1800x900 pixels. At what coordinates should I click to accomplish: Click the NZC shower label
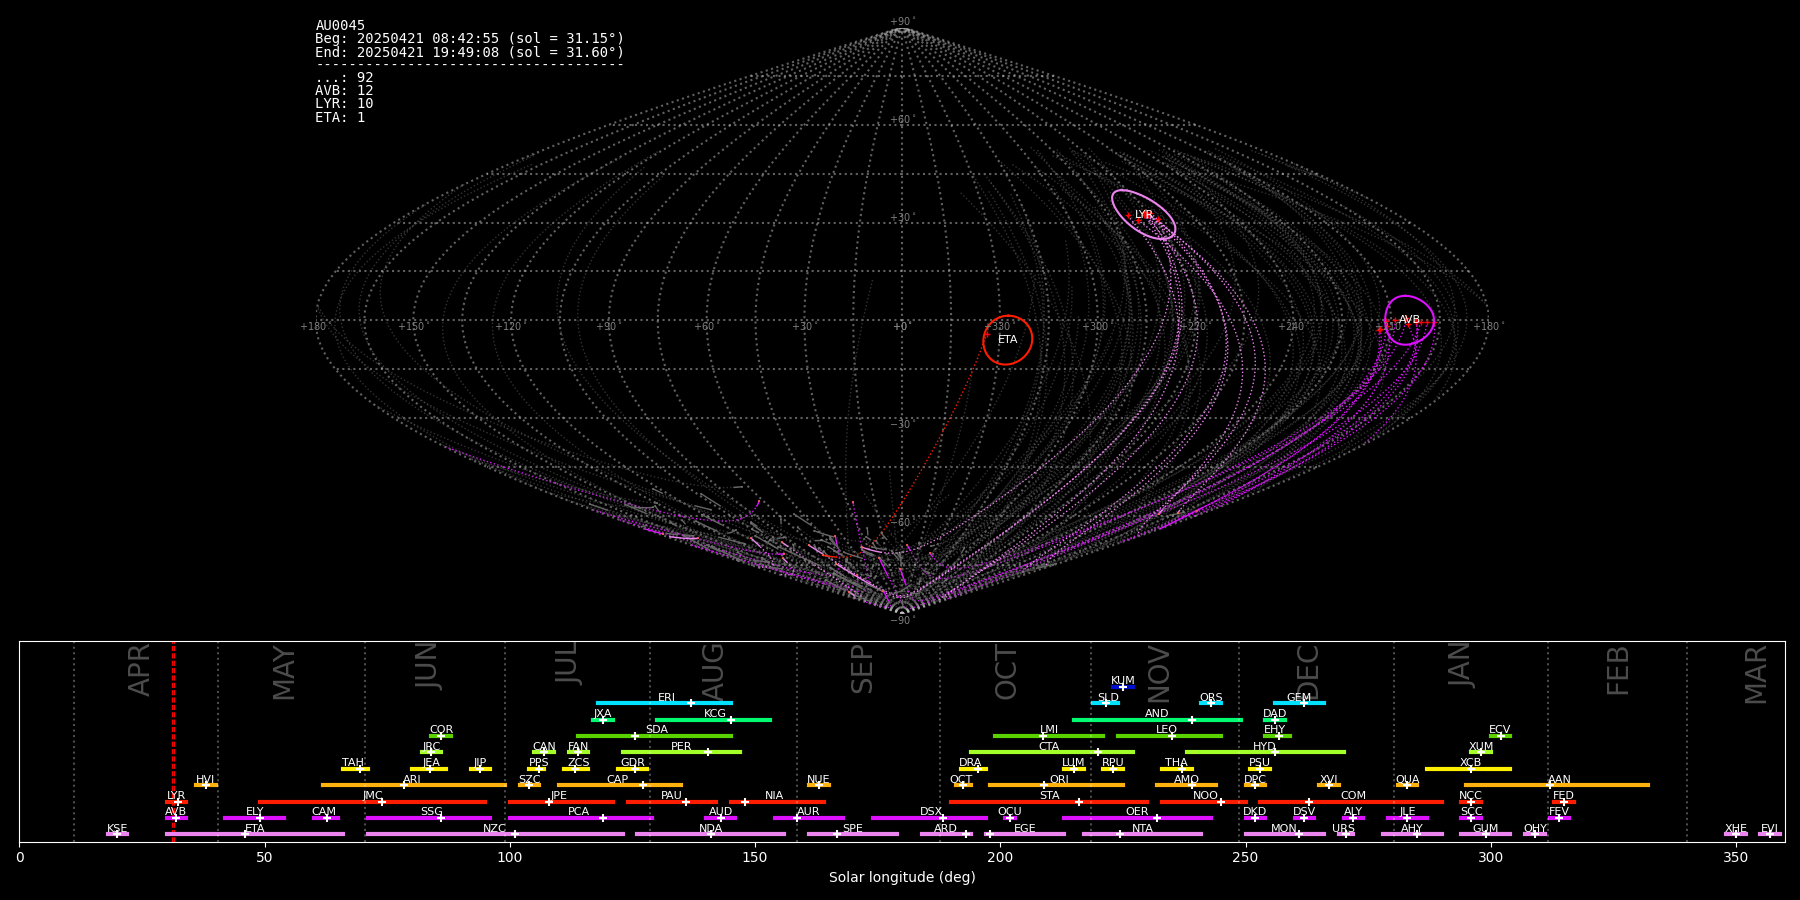tap(494, 829)
